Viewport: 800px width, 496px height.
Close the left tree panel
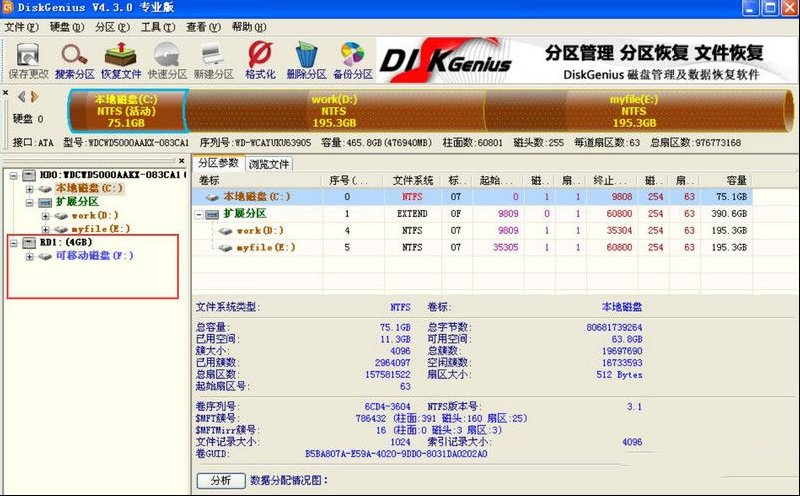[182, 161]
